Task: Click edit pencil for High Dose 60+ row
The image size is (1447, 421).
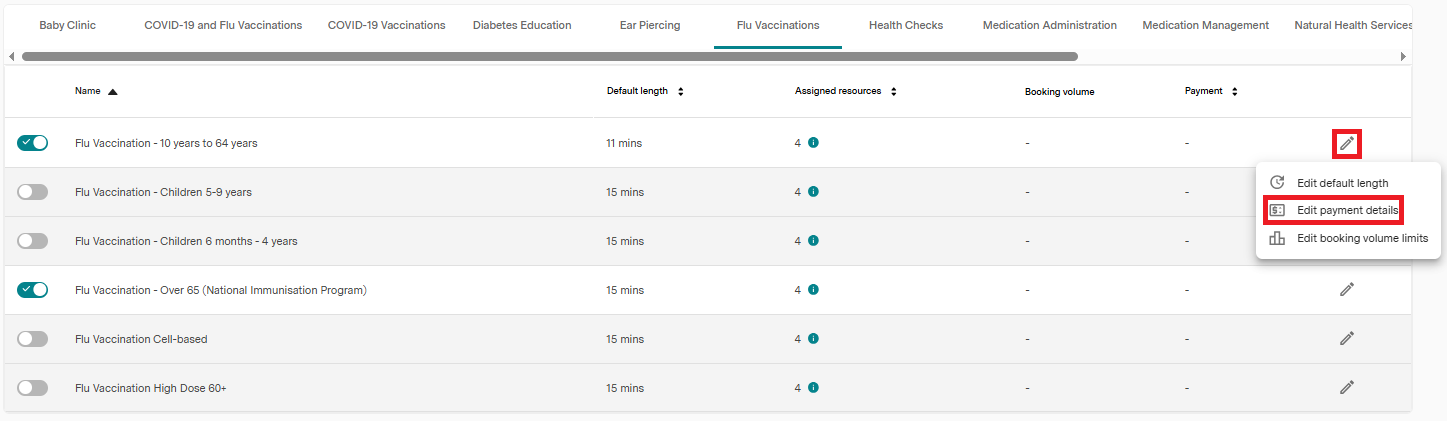Action: [1347, 388]
